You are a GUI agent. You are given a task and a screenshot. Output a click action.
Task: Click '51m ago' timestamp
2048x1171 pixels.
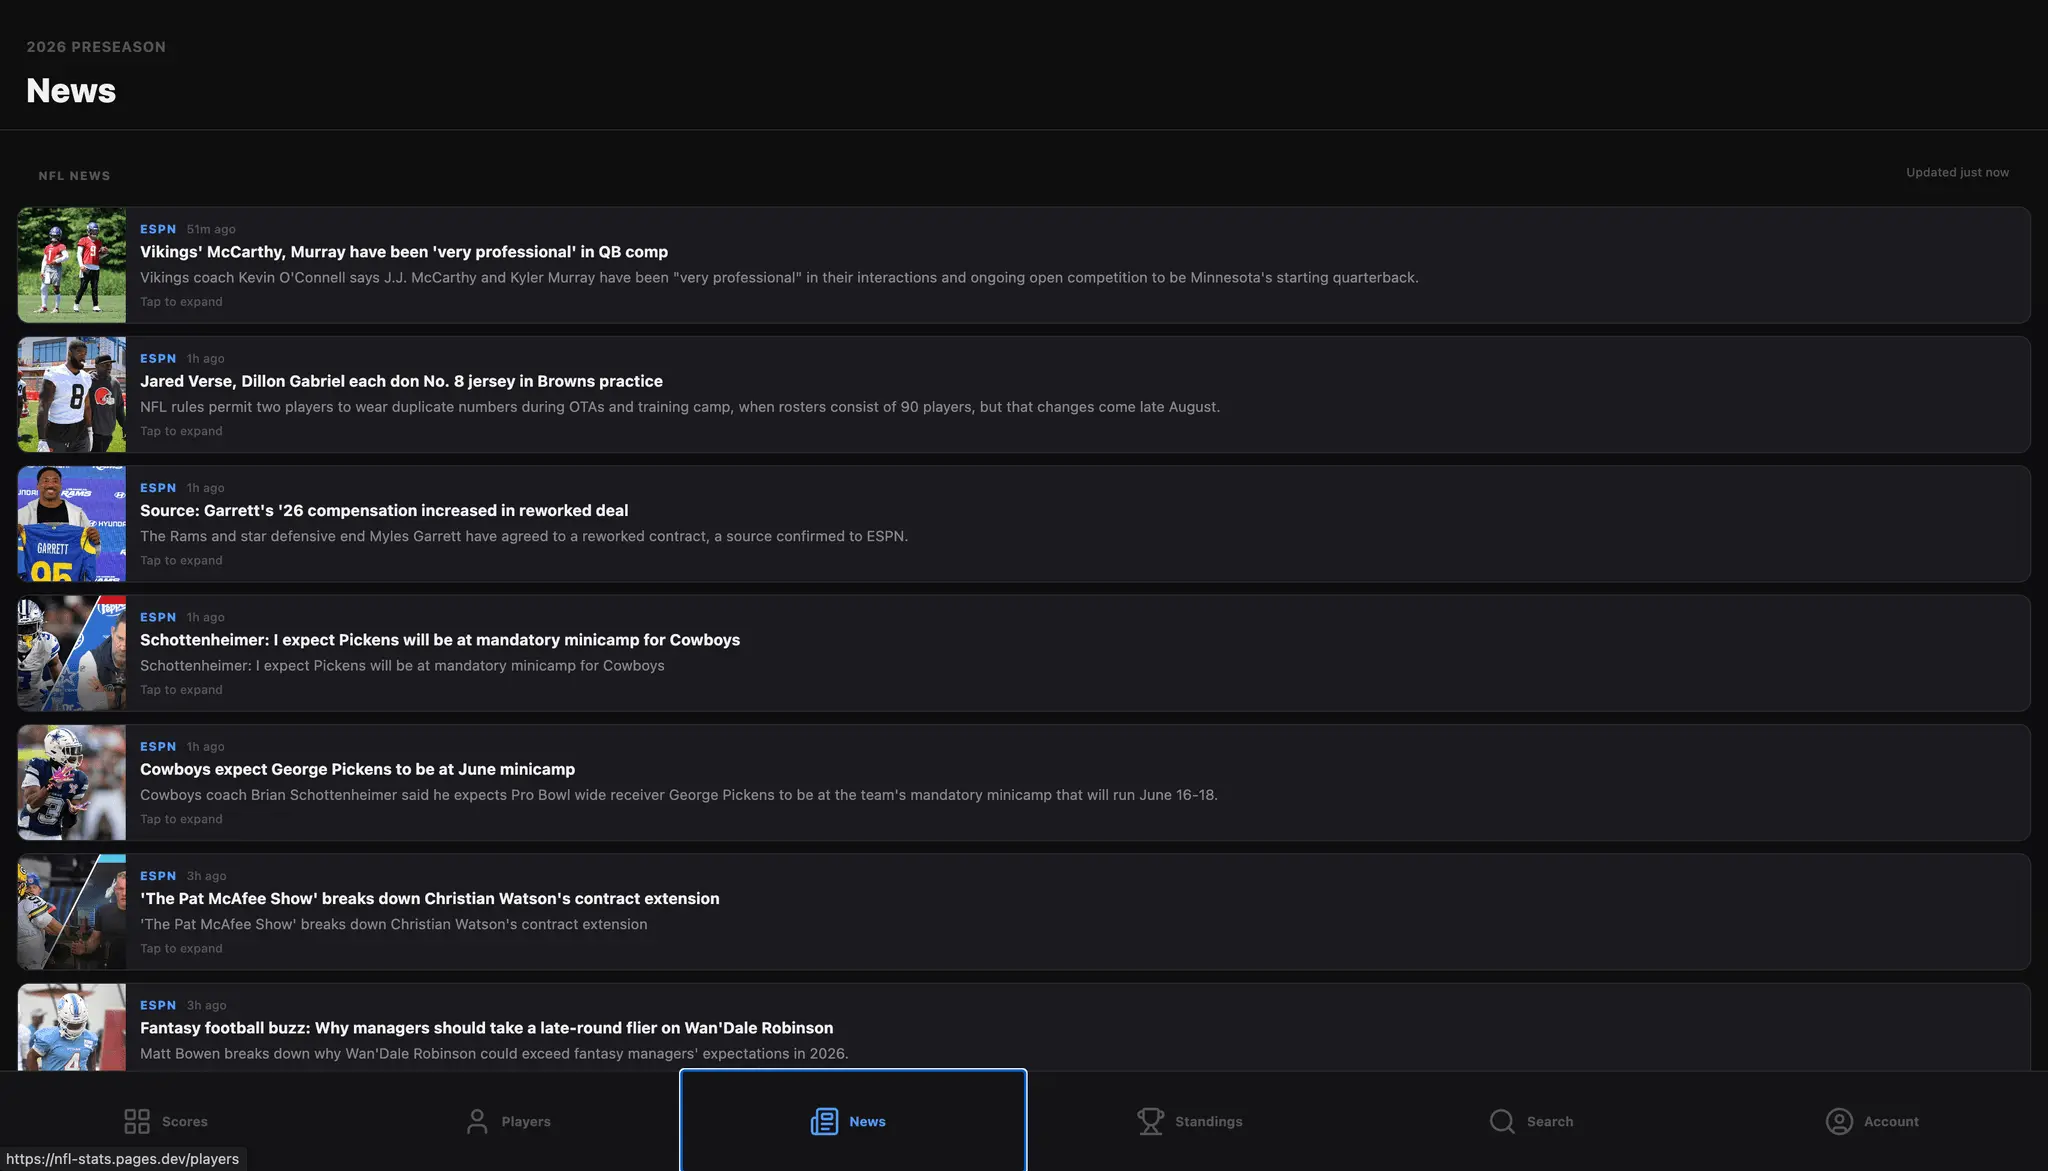click(211, 229)
